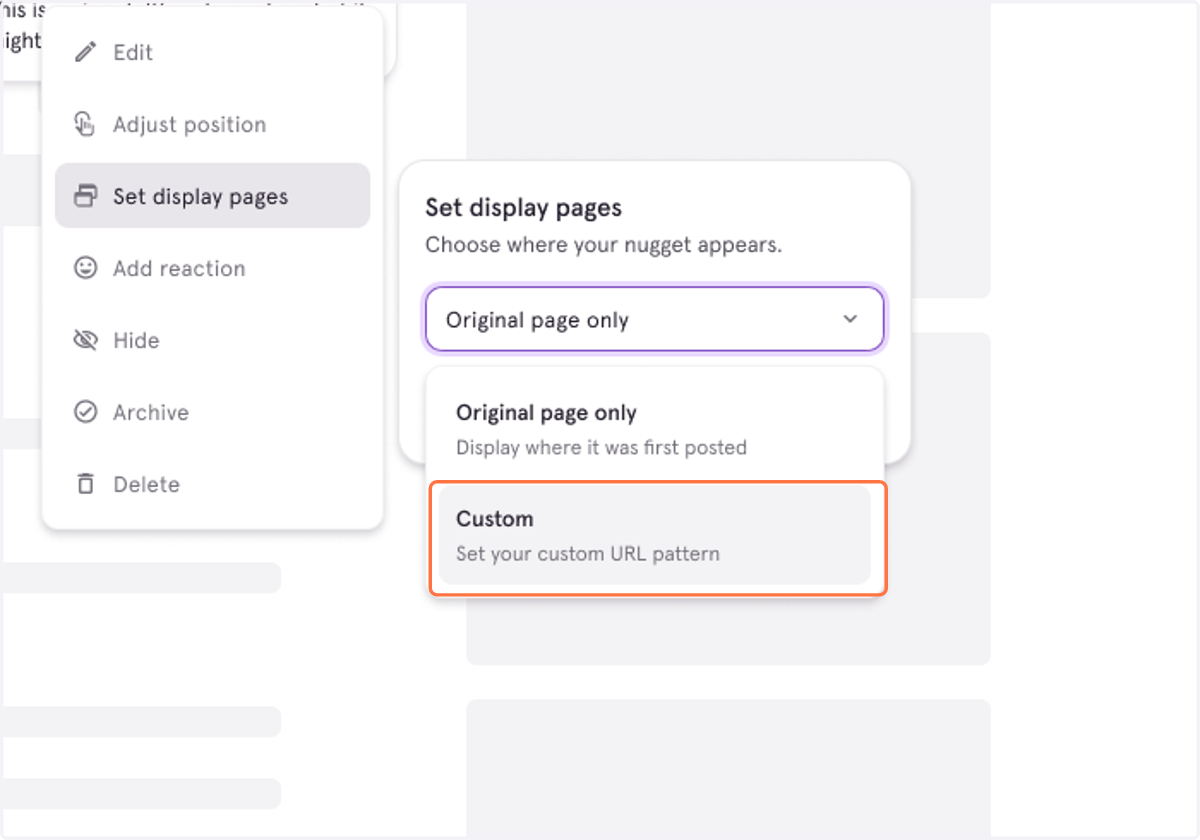Select Adjust position menu entry
The width and height of the screenshot is (1200, 840).
(x=212, y=124)
